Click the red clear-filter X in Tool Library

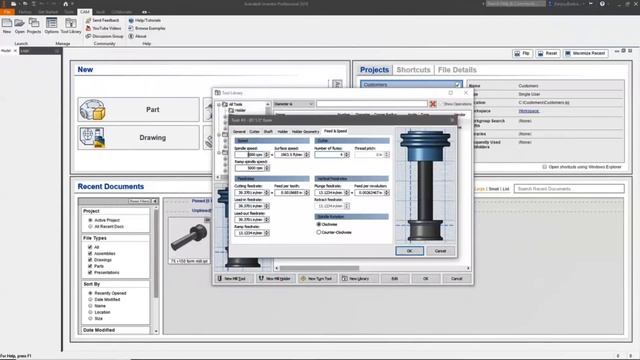[x=433, y=104]
